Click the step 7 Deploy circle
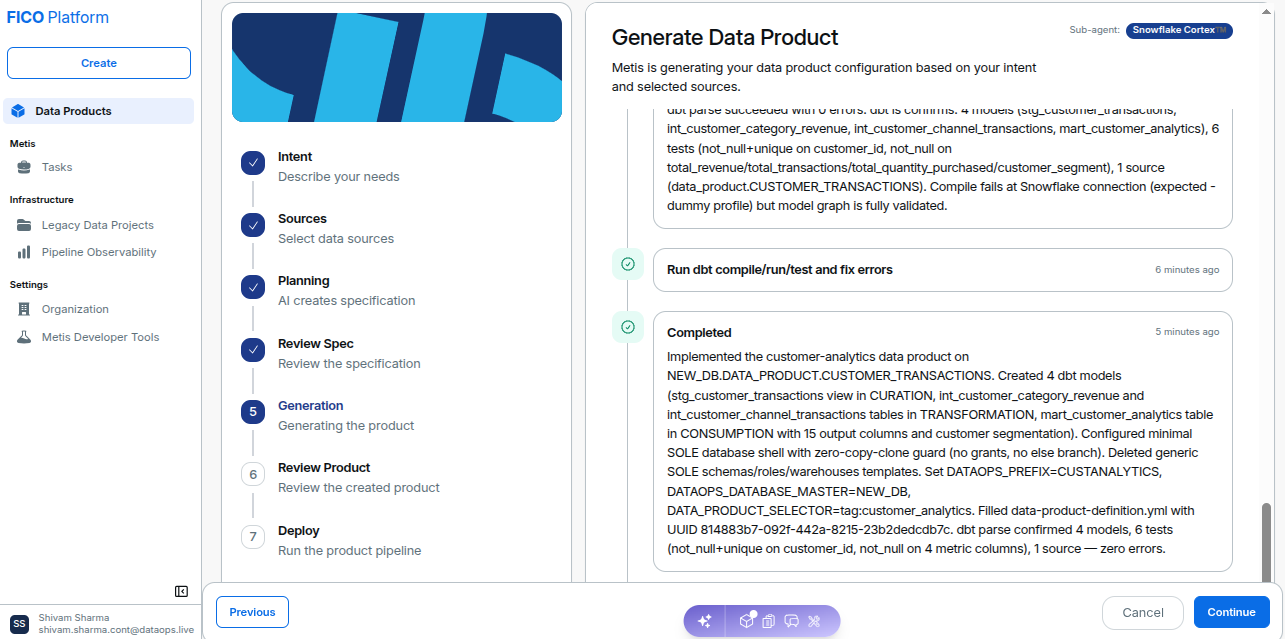This screenshot has height=639, width=1285. (x=253, y=537)
